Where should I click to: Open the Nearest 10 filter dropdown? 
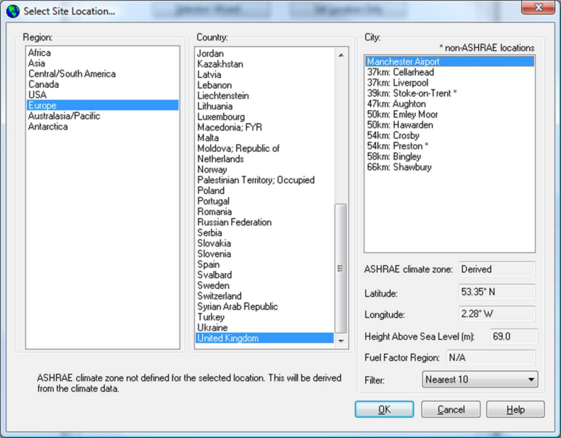coord(480,379)
